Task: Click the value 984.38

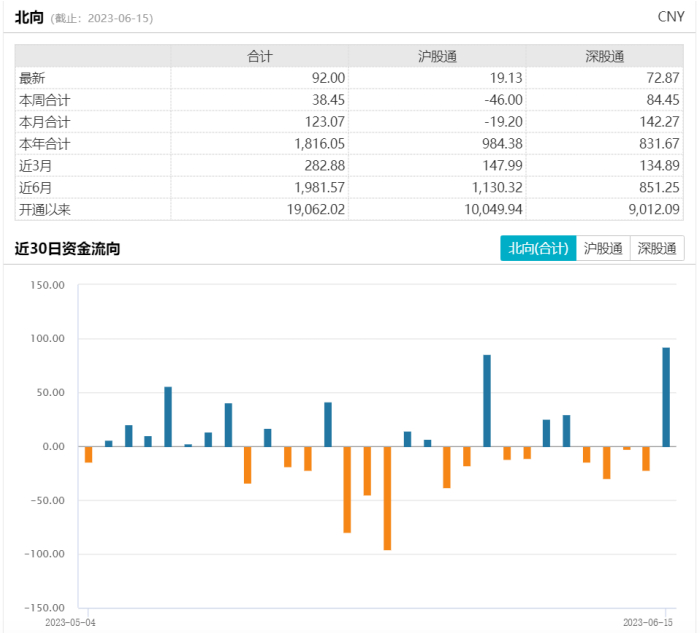Action: tap(502, 144)
